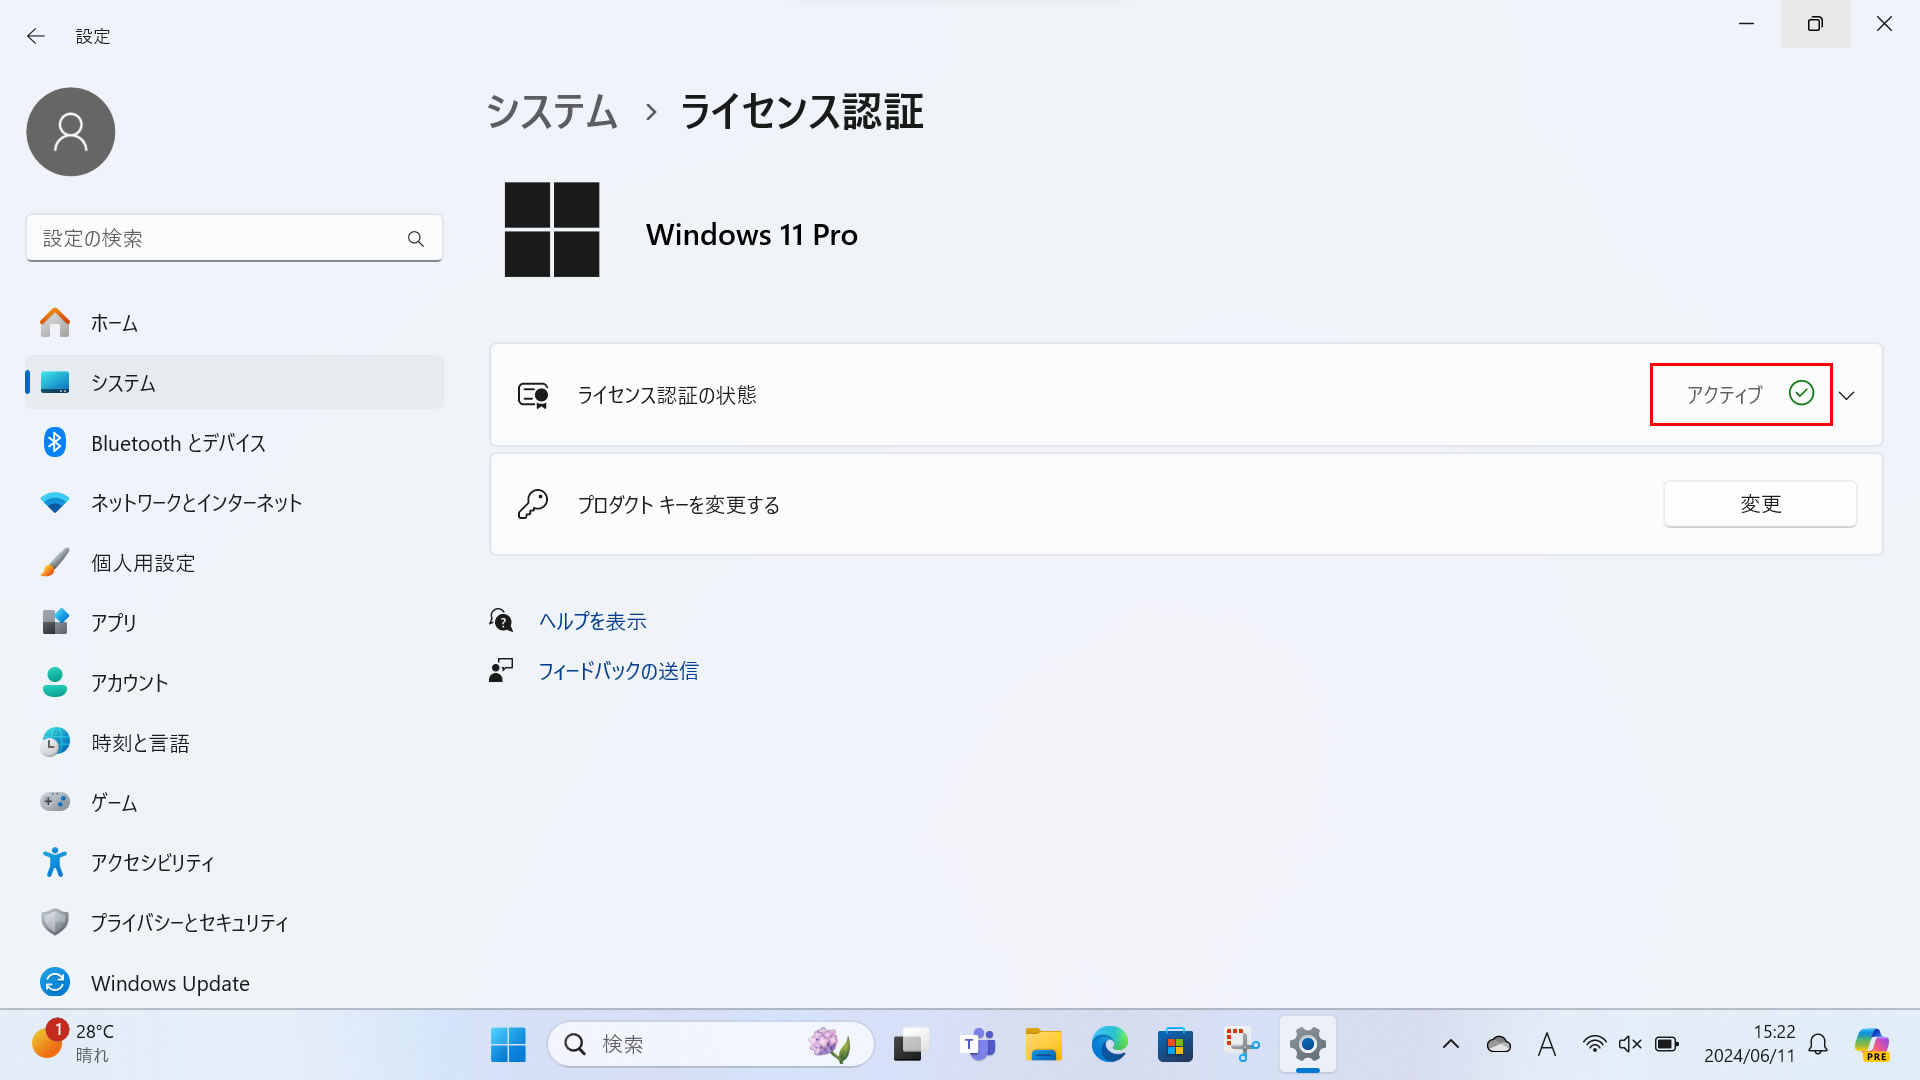1920x1080 pixels.
Task: Click the 変更 button
Action: tap(1760, 504)
